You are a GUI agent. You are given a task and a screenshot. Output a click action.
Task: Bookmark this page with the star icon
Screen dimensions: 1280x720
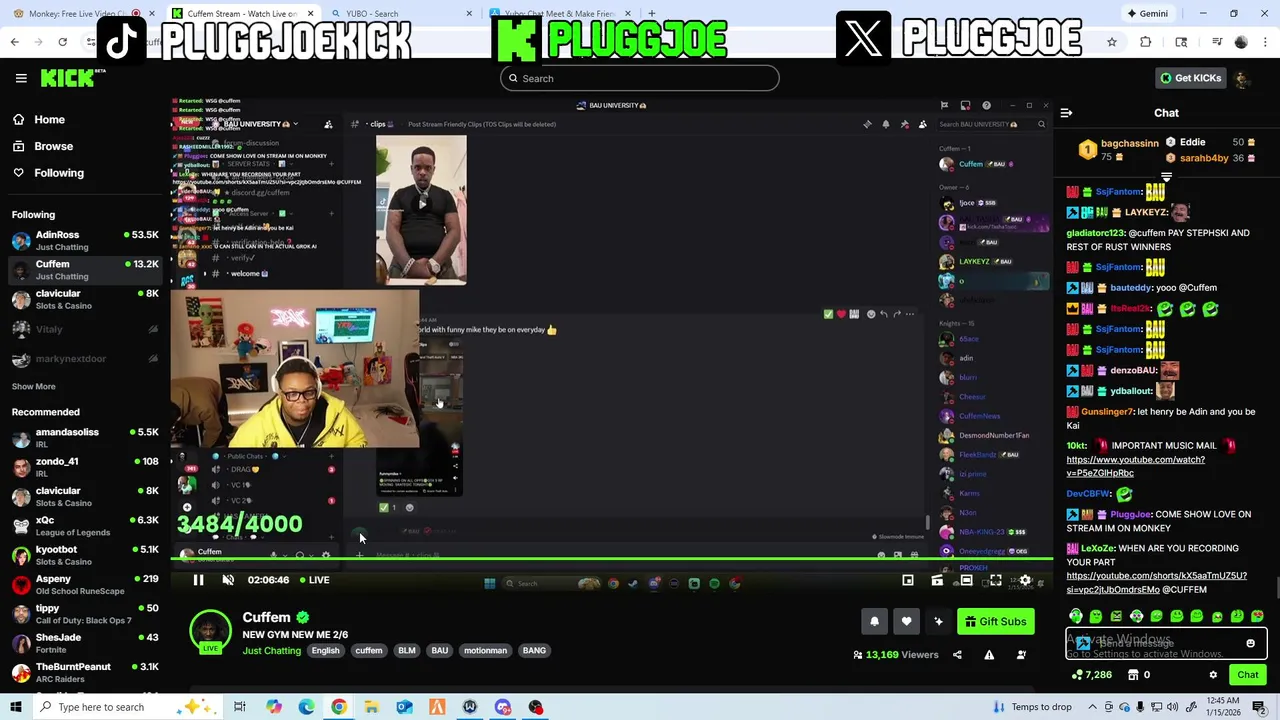tap(1112, 42)
